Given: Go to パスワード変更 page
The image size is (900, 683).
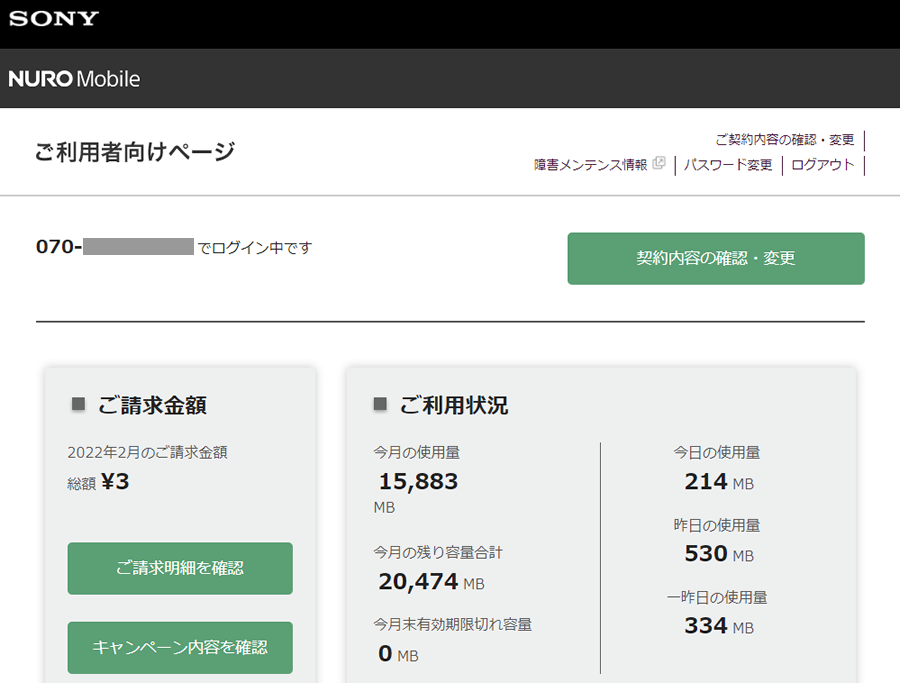Looking at the screenshot, I should 728,165.
